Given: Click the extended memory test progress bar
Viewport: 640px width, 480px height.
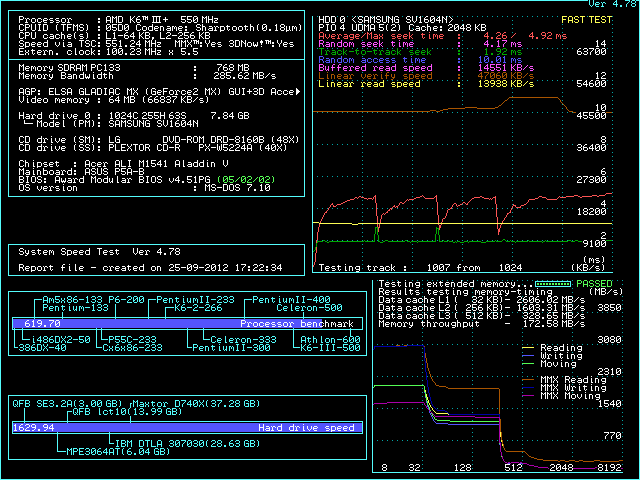Looking at the screenshot, I should click(553, 284).
